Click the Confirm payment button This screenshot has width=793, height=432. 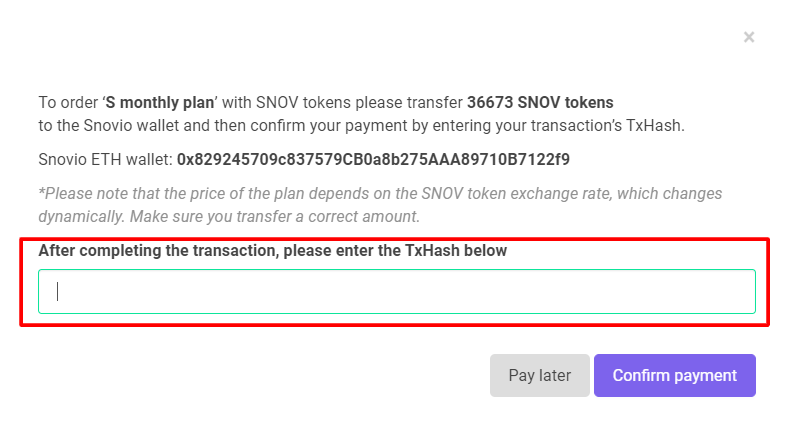[675, 375]
